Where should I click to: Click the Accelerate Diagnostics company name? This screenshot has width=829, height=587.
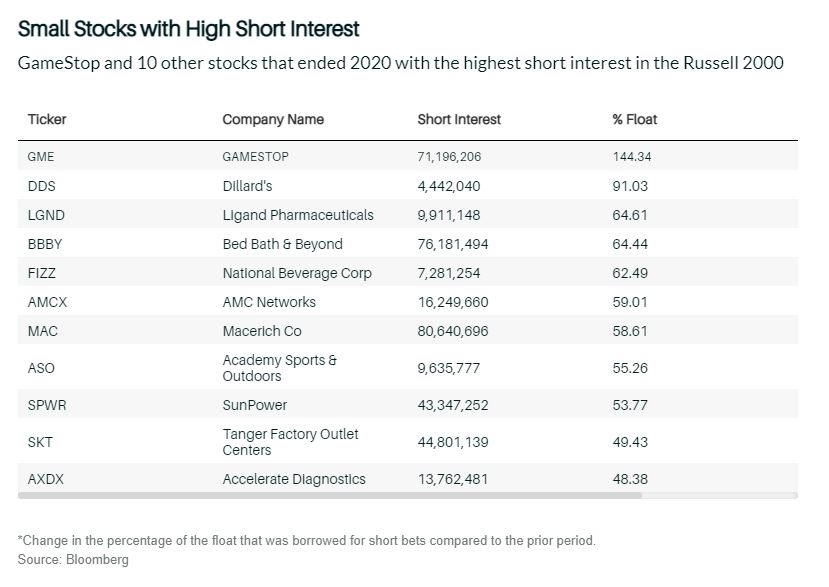pyautogui.click(x=294, y=479)
